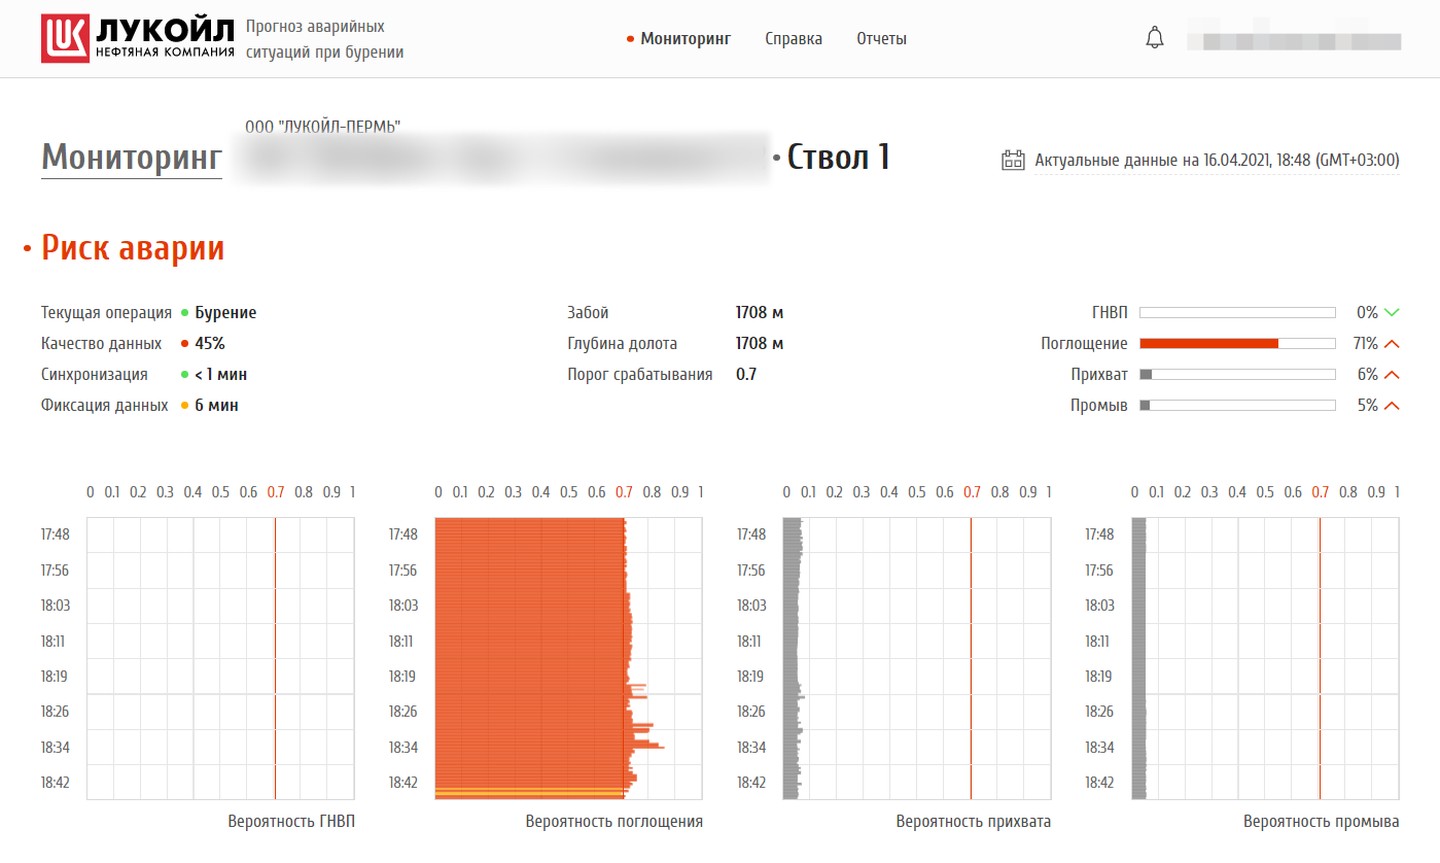Click the Порог срабатывания value 0.7
This screenshot has width=1440, height=863.
[x=746, y=374]
